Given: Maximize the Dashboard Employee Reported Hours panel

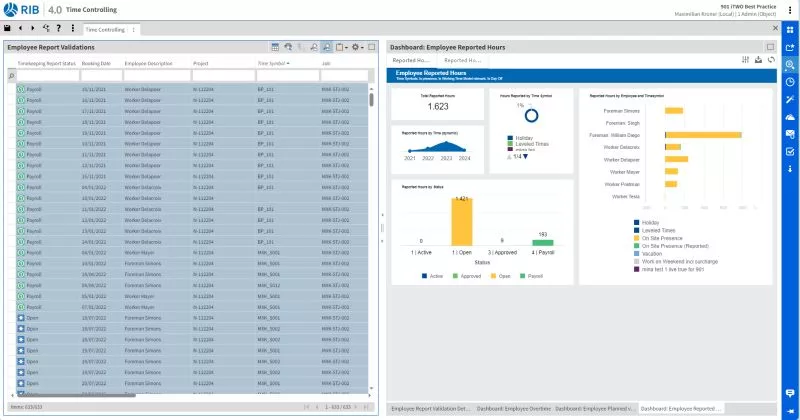Looking at the screenshot, I should 770,47.
